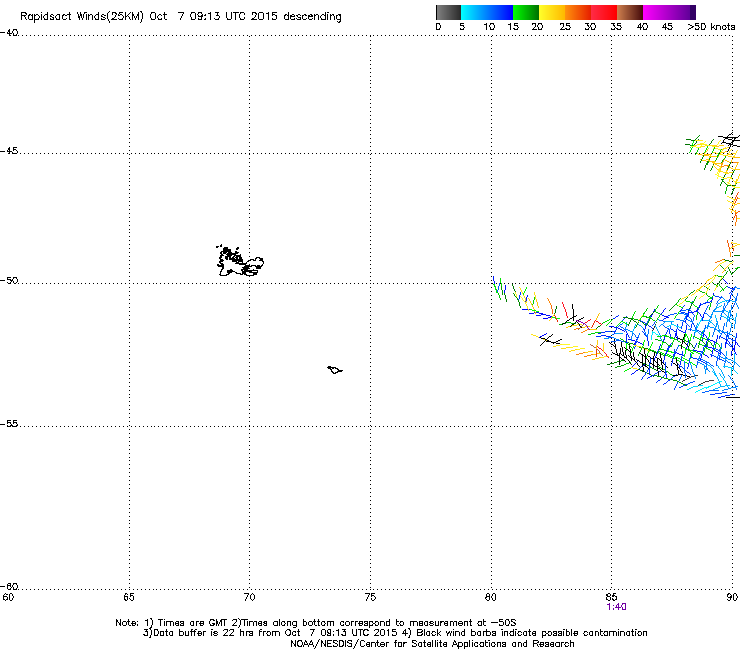Viewport: 740px width, 650px height.
Task: Click the longitude label '80'
Action: 491,597
